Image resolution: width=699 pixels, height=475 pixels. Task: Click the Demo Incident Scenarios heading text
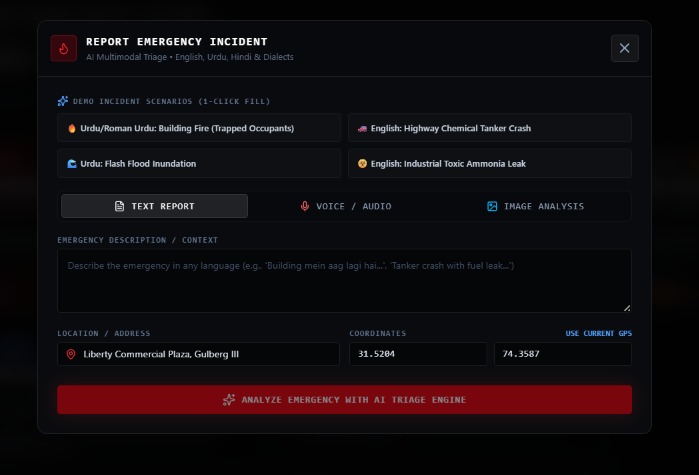click(171, 102)
